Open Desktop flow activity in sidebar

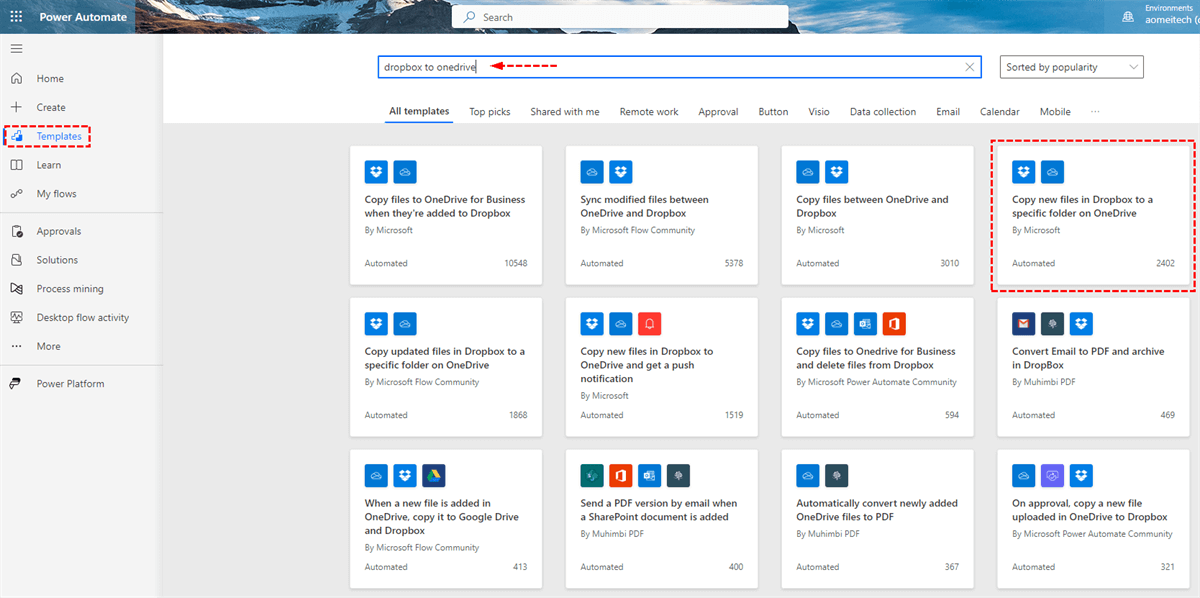(82, 318)
